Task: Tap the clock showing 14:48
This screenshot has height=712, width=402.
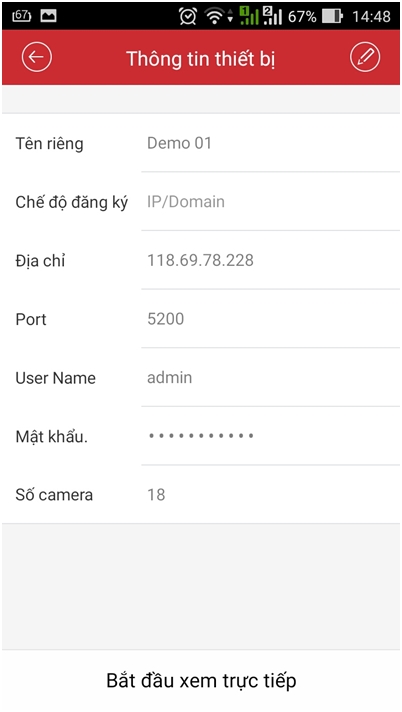Action: 371,16
